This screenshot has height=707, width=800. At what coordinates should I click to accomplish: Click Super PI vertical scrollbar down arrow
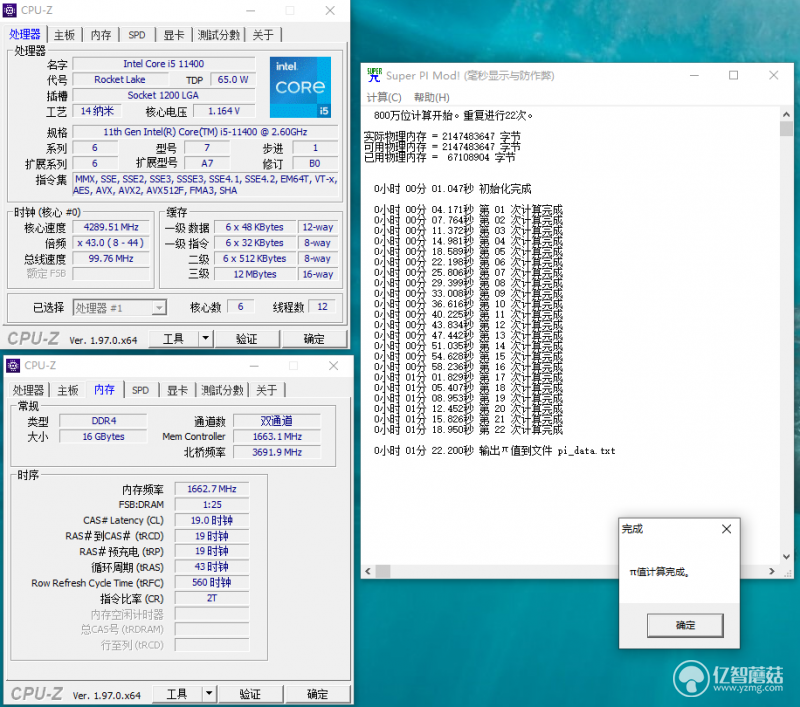tap(786, 557)
